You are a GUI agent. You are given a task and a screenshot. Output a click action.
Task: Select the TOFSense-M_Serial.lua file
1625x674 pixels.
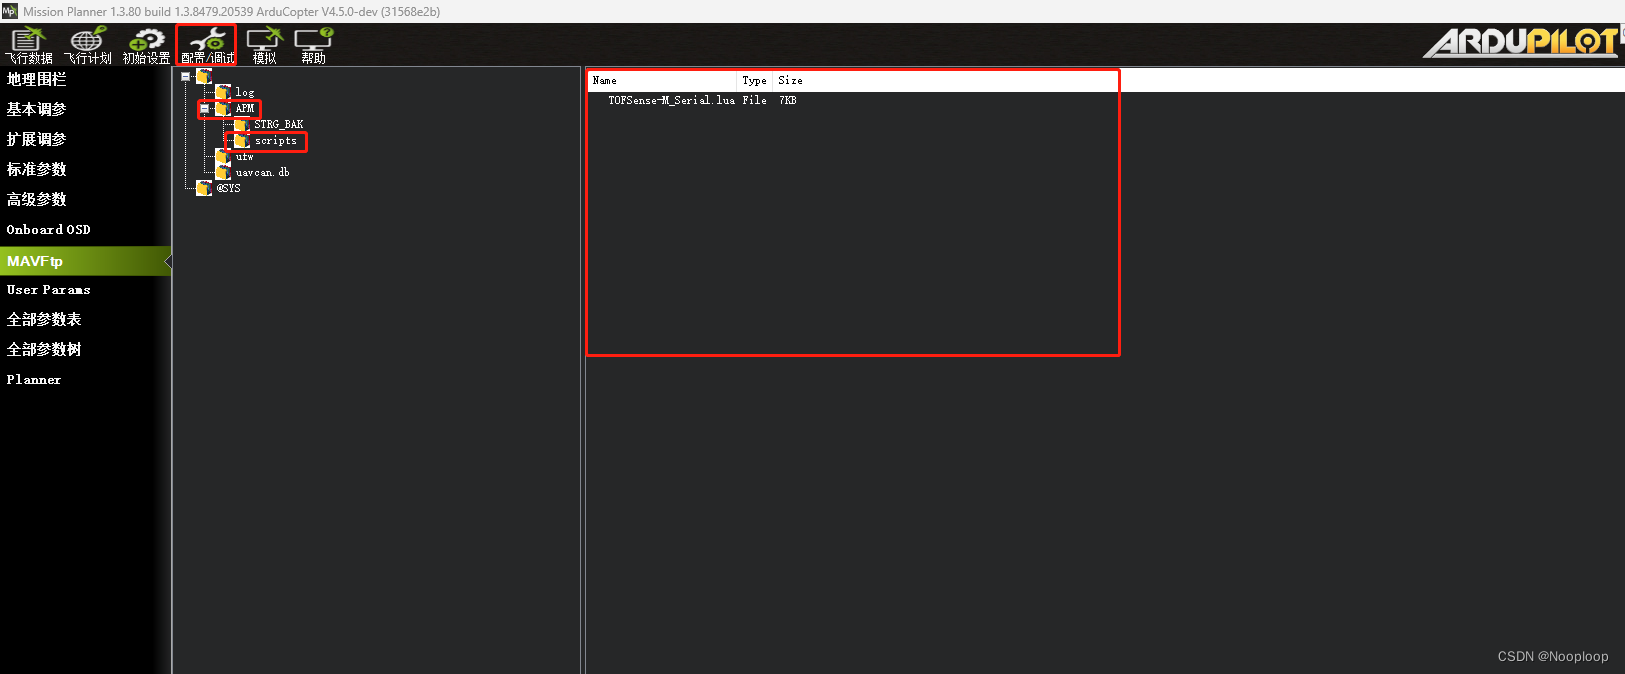click(x=671, y=100)
